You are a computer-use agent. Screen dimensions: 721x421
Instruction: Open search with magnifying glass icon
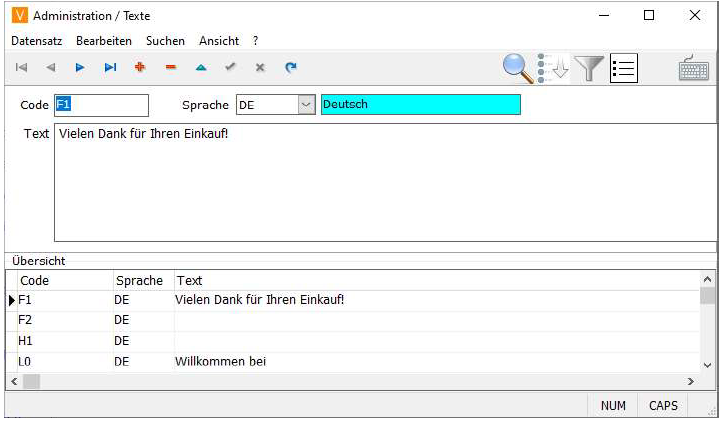click(x=518, y=68)
